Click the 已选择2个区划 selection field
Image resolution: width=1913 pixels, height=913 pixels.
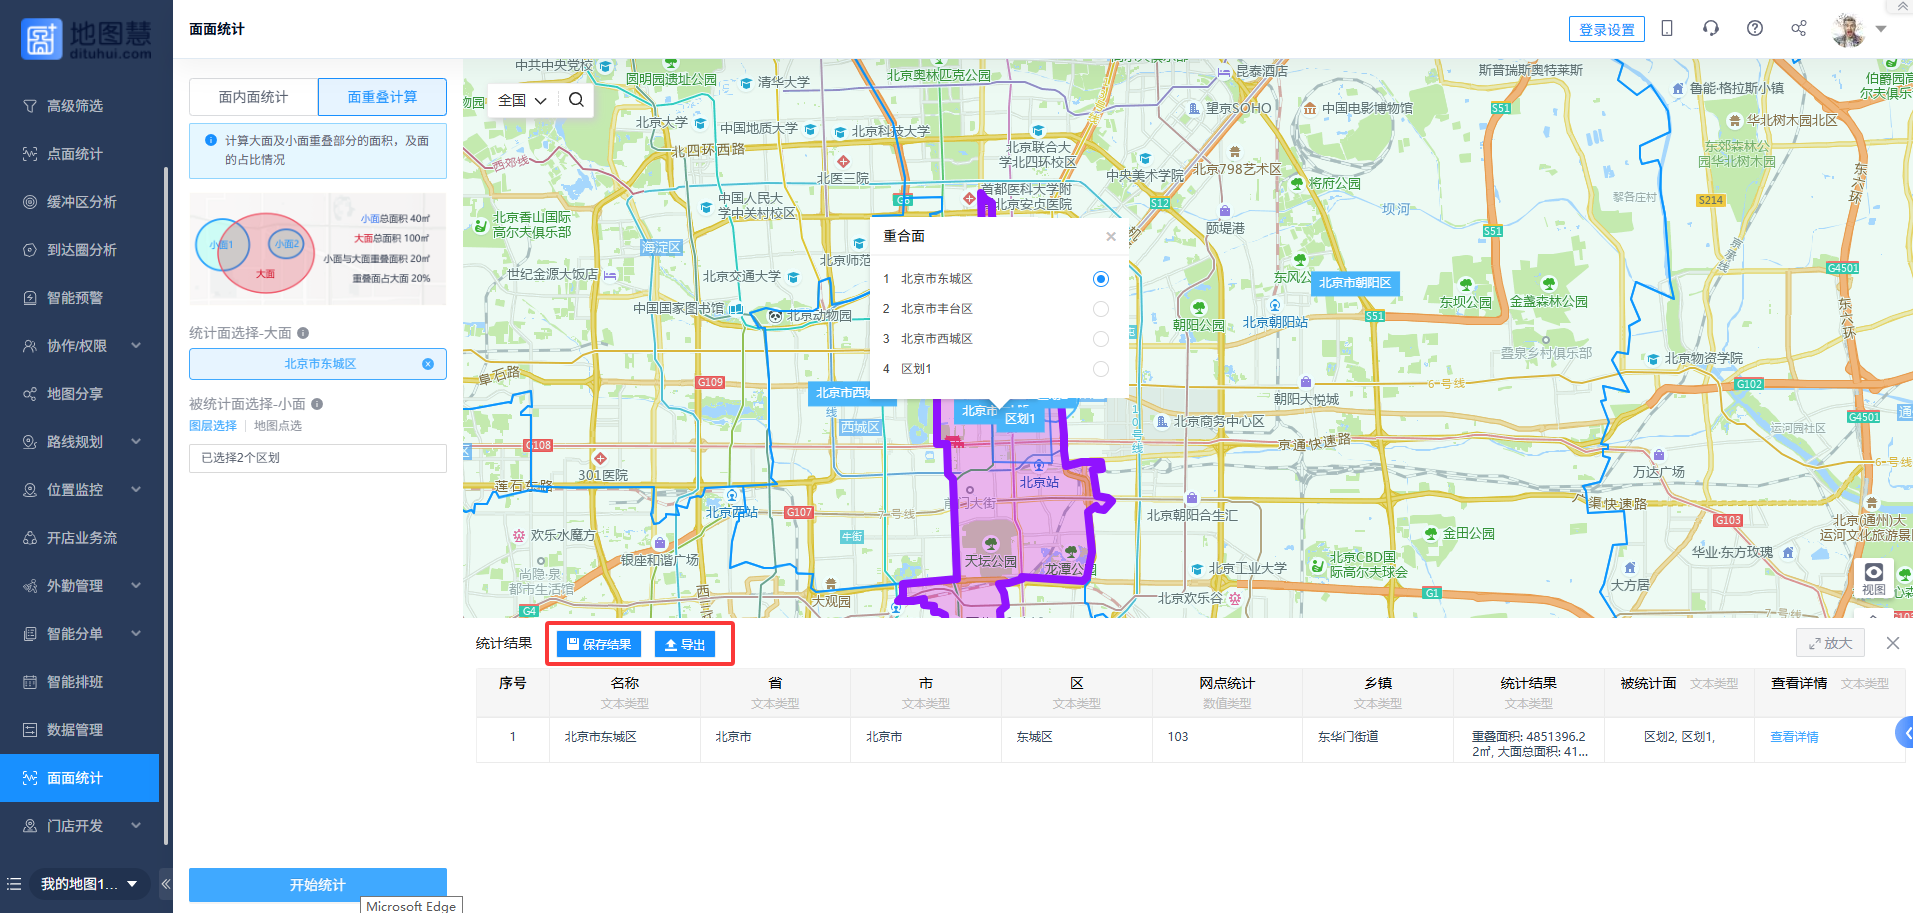click(x=317, y=458)
